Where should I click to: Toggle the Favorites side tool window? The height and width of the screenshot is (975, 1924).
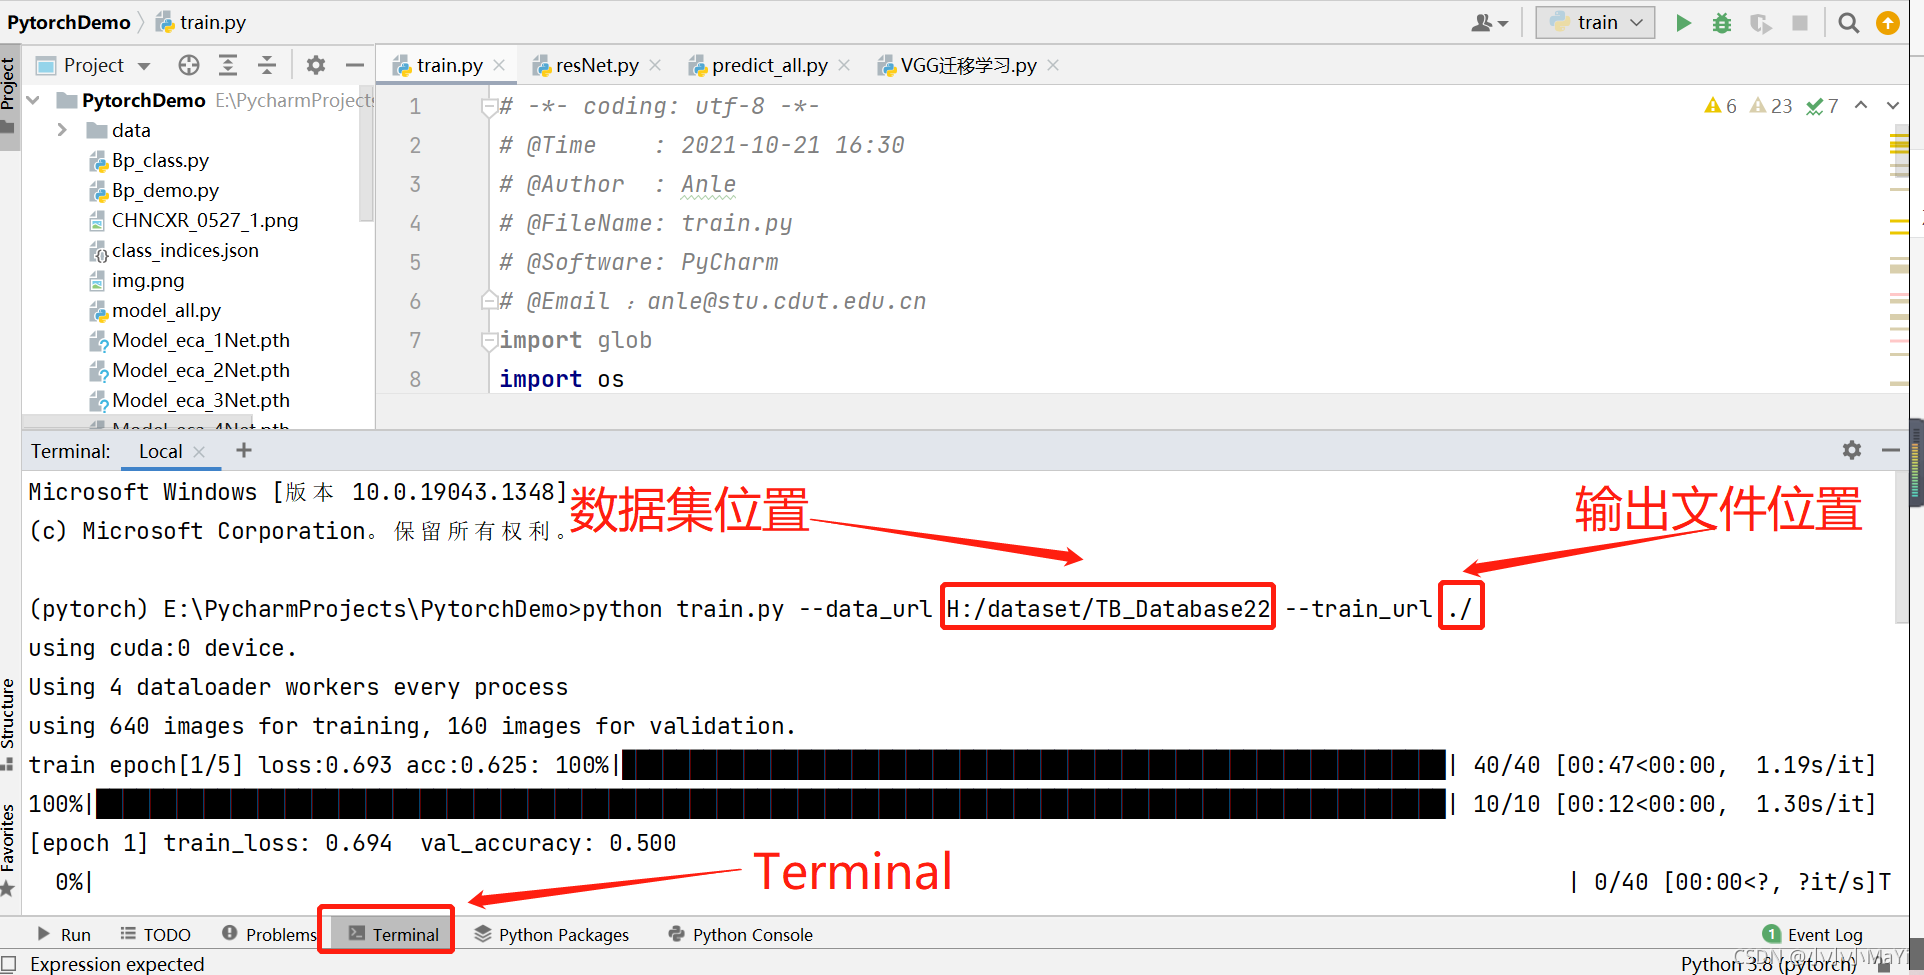[9, 849]
